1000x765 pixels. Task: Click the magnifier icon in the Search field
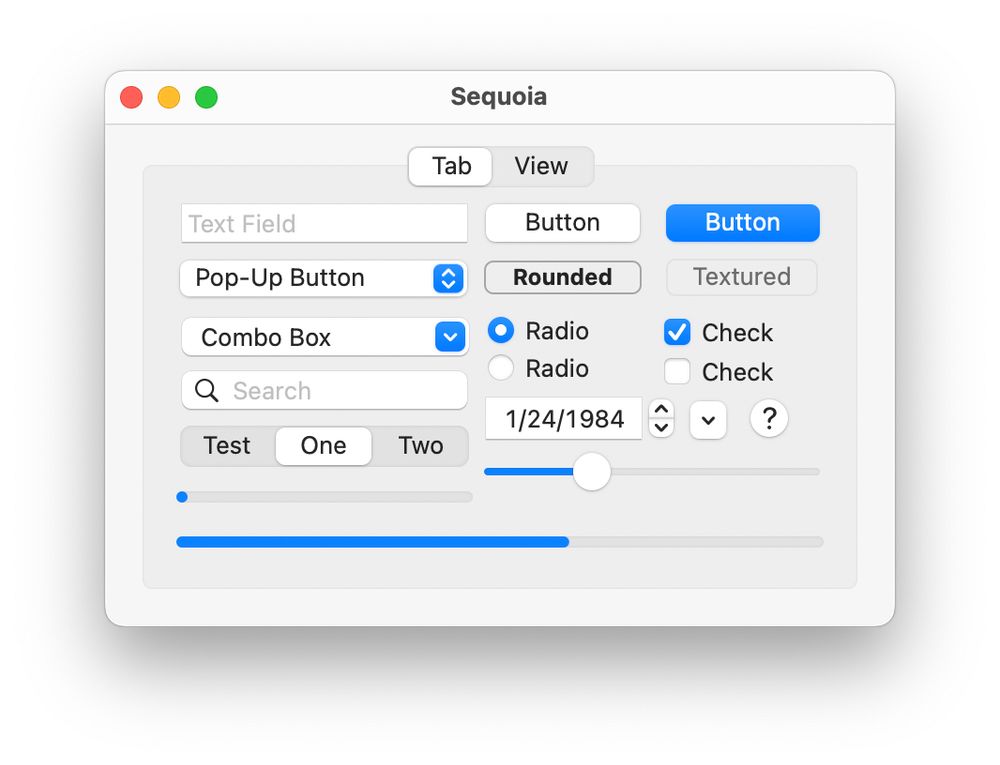(207, 390)
